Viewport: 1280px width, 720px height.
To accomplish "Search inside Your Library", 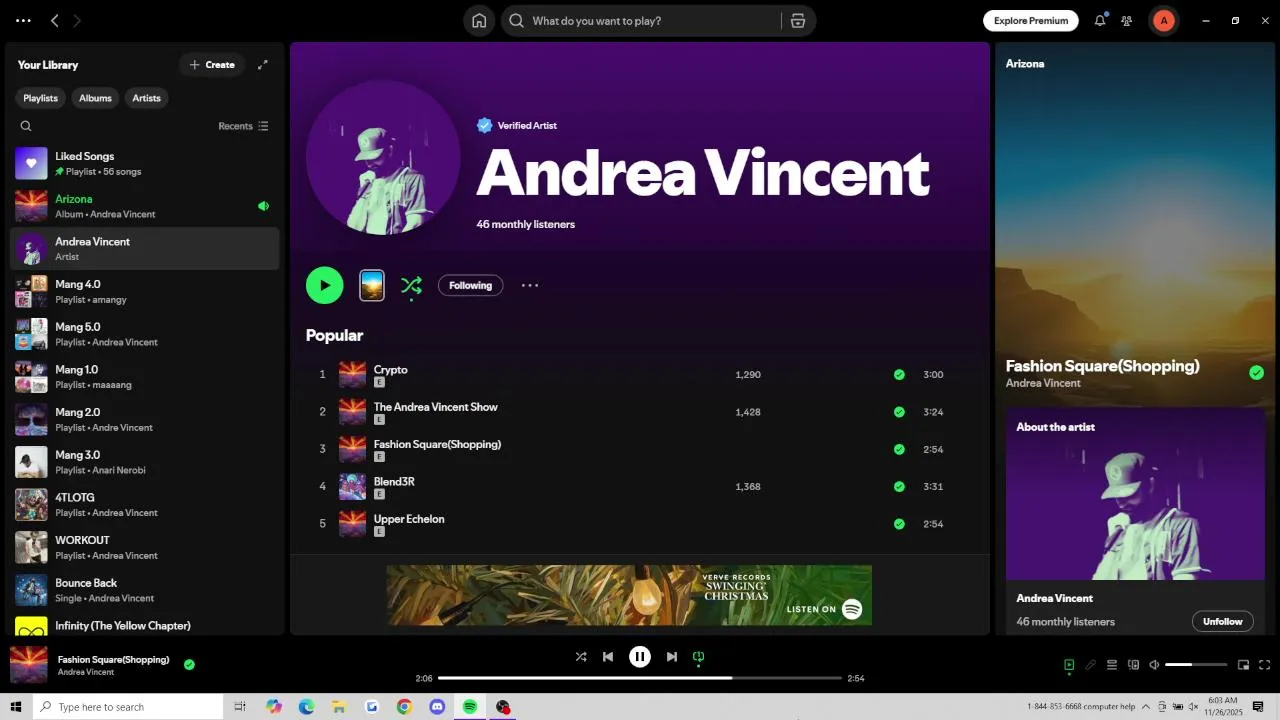I will coord(26,126).
